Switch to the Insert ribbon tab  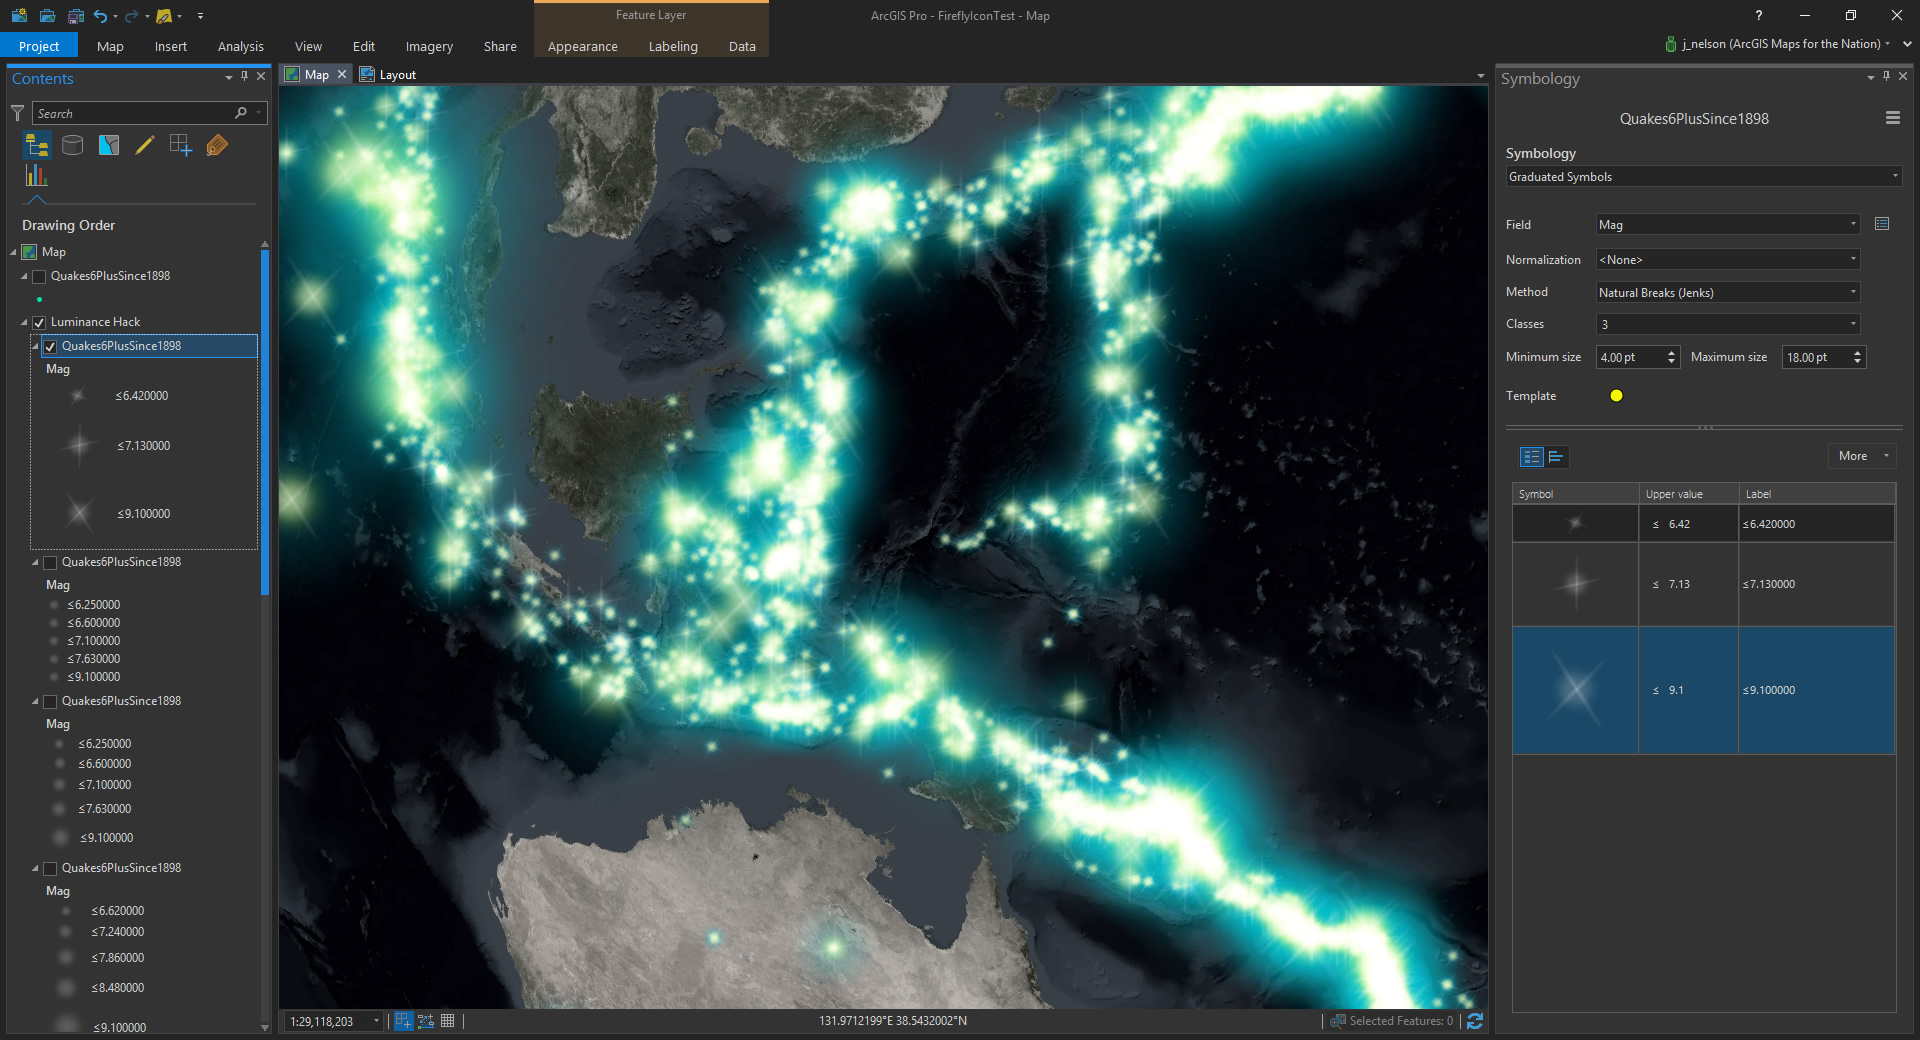(171, 46)
